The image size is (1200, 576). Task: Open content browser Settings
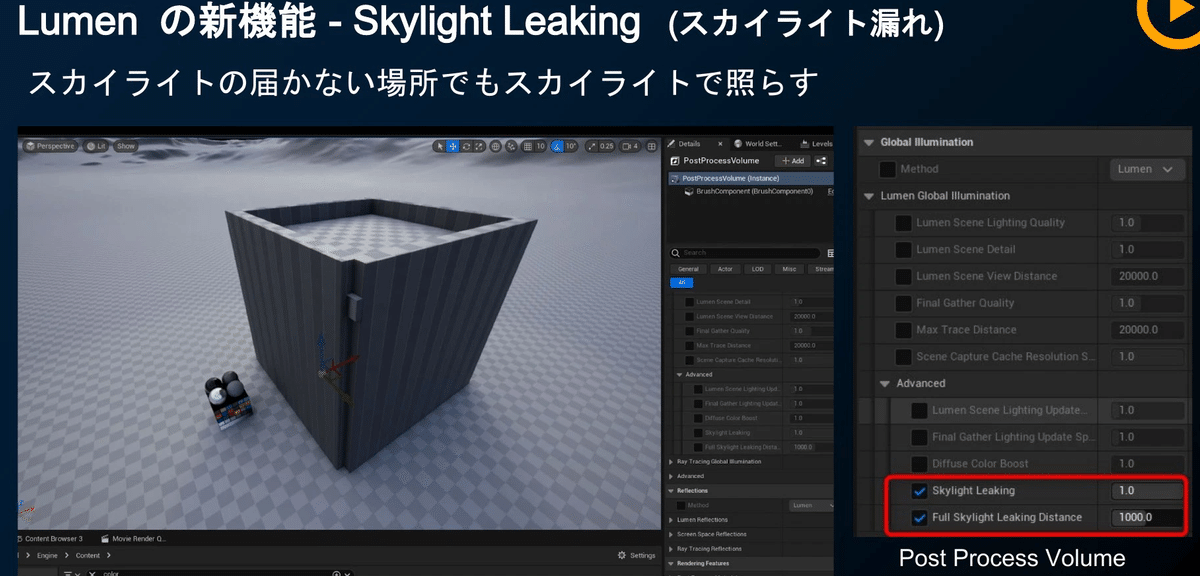(637, 555)
